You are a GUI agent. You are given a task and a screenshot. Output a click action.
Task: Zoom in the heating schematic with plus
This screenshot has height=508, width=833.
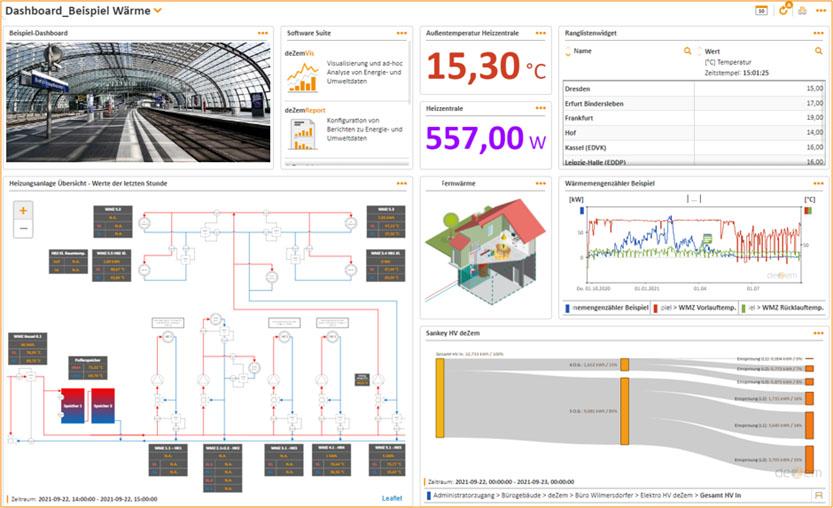pyautogui.click(x=23, y=211)
